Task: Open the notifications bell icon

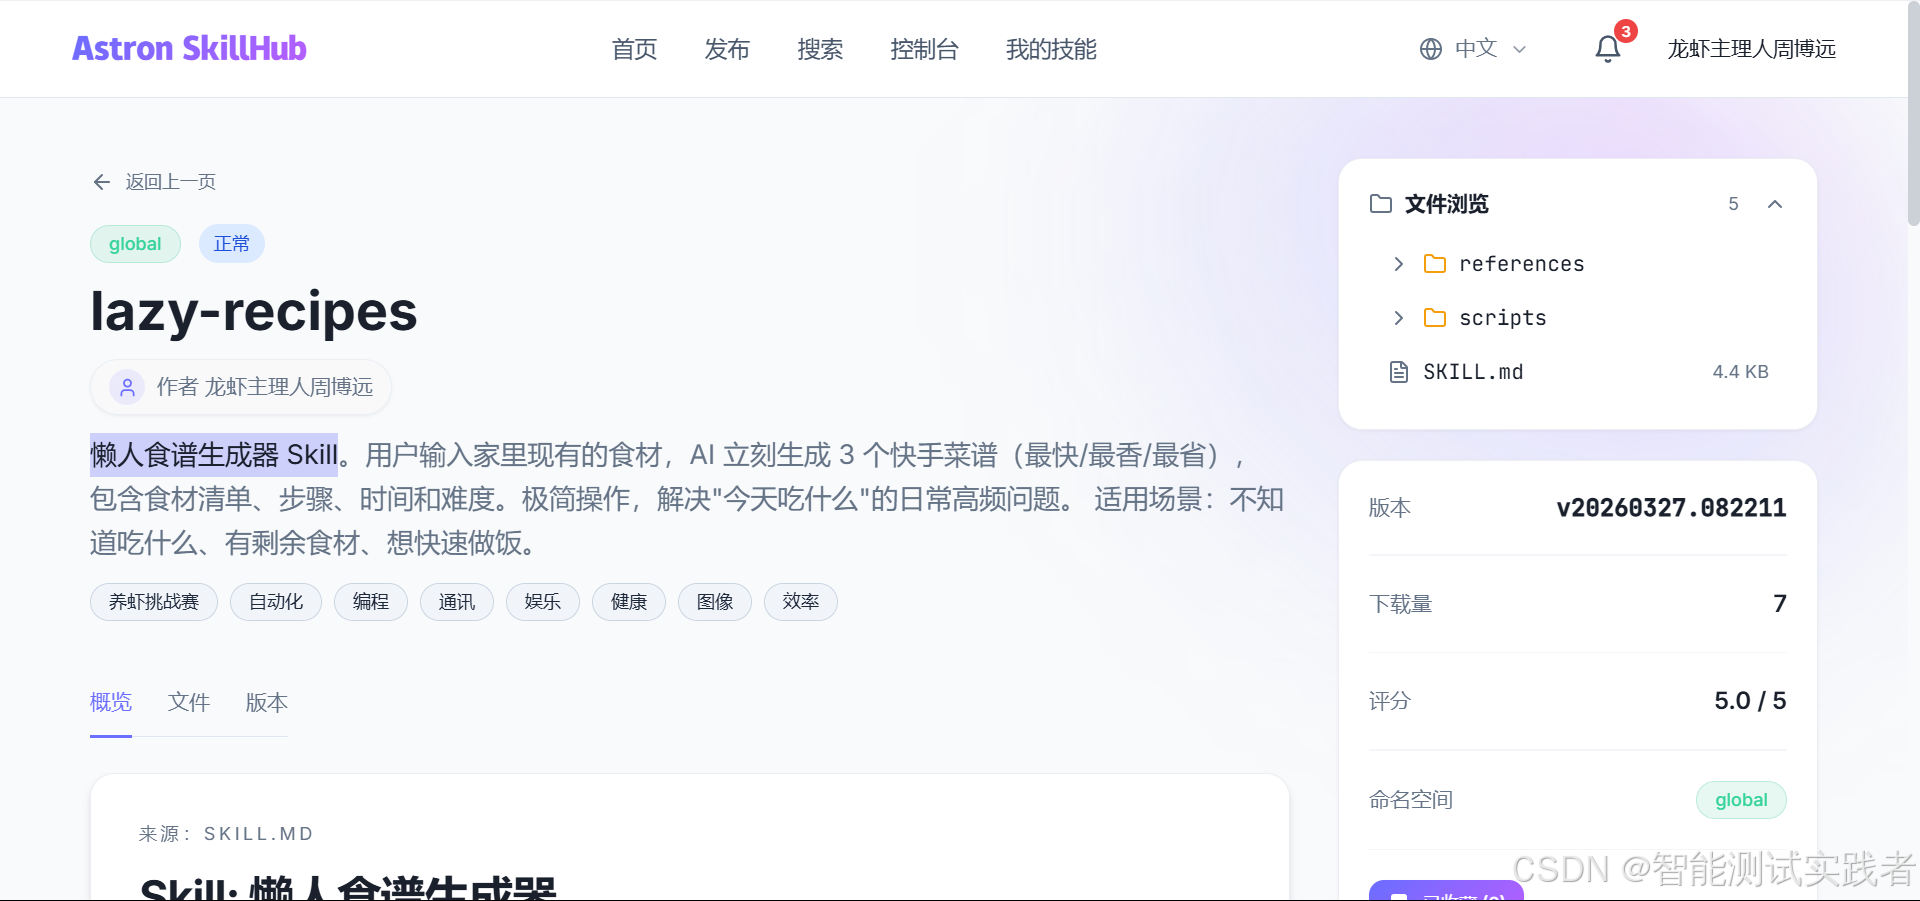Action: [x=1607, y=49]
